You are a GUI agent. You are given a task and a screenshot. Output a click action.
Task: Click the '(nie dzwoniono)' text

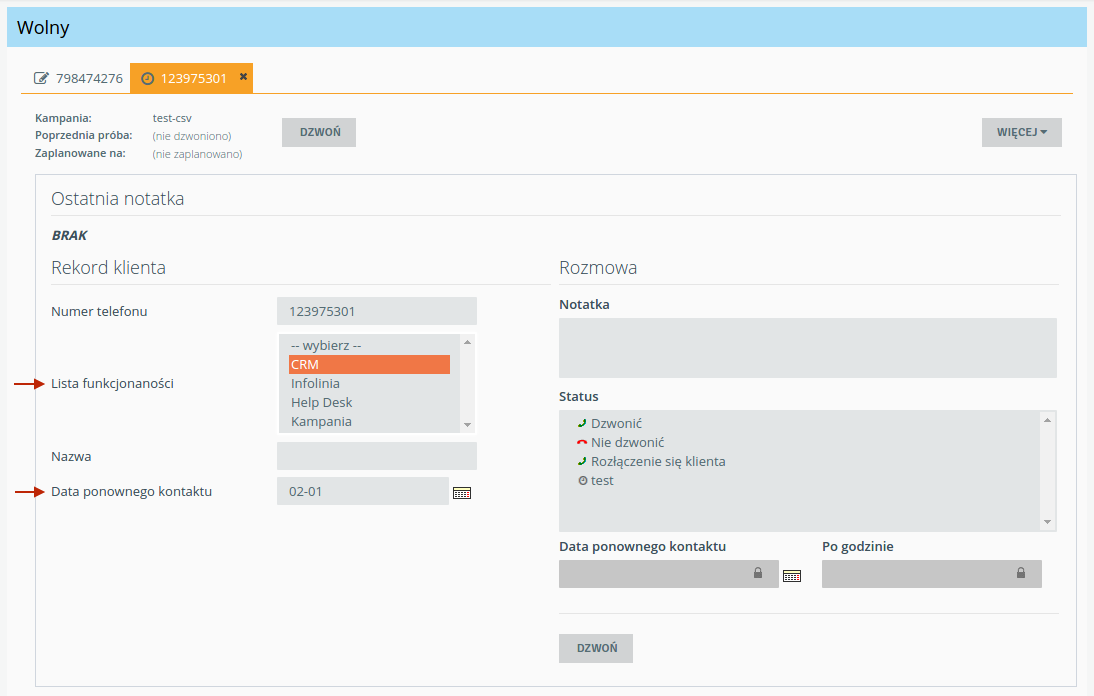click(x=192, y=136)
